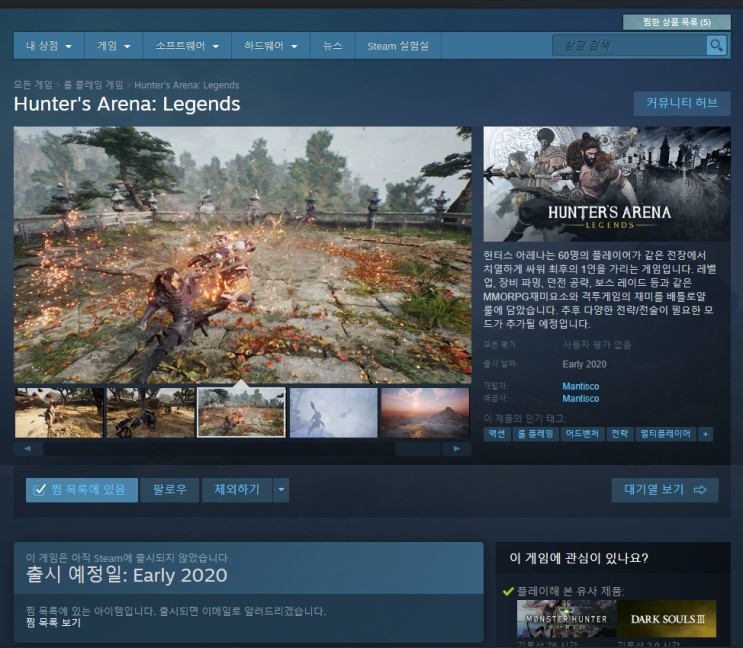
Task: Open the Mantisco developer link
Action: tap(580, 386)
